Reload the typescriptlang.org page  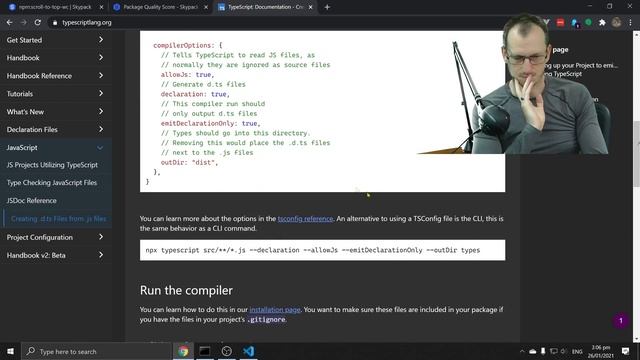point(38,22)
